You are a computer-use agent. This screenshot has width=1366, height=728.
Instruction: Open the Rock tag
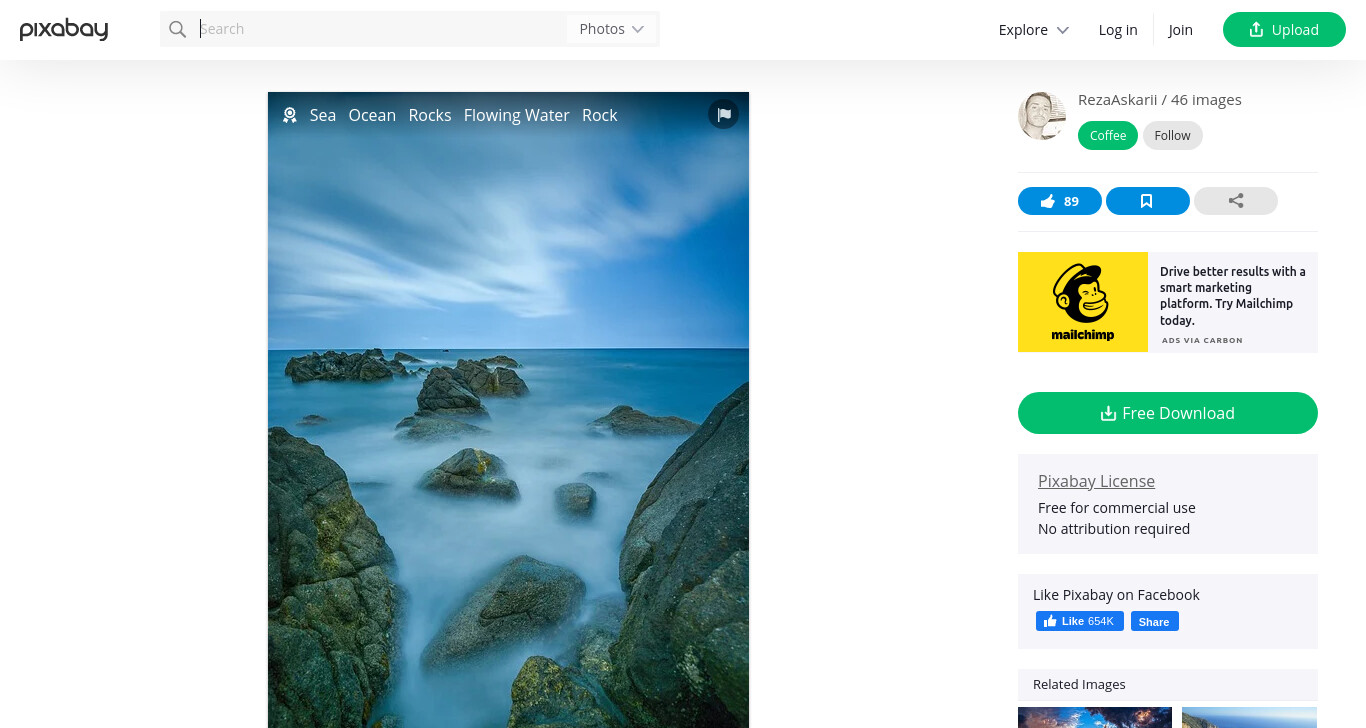point(600,115)
